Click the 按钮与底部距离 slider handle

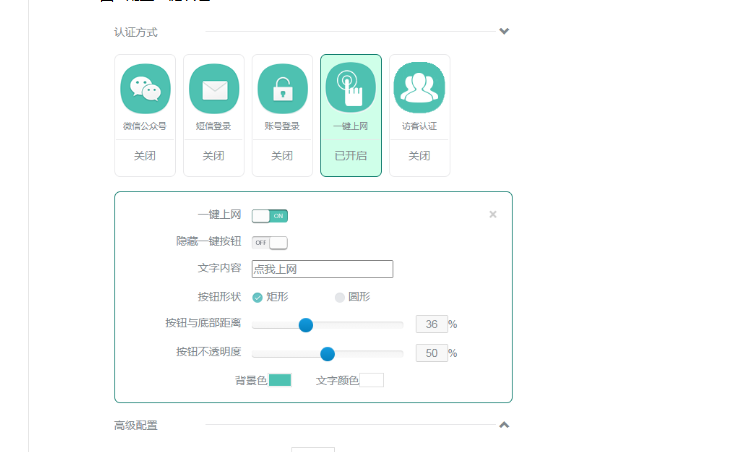click(306, 325)
